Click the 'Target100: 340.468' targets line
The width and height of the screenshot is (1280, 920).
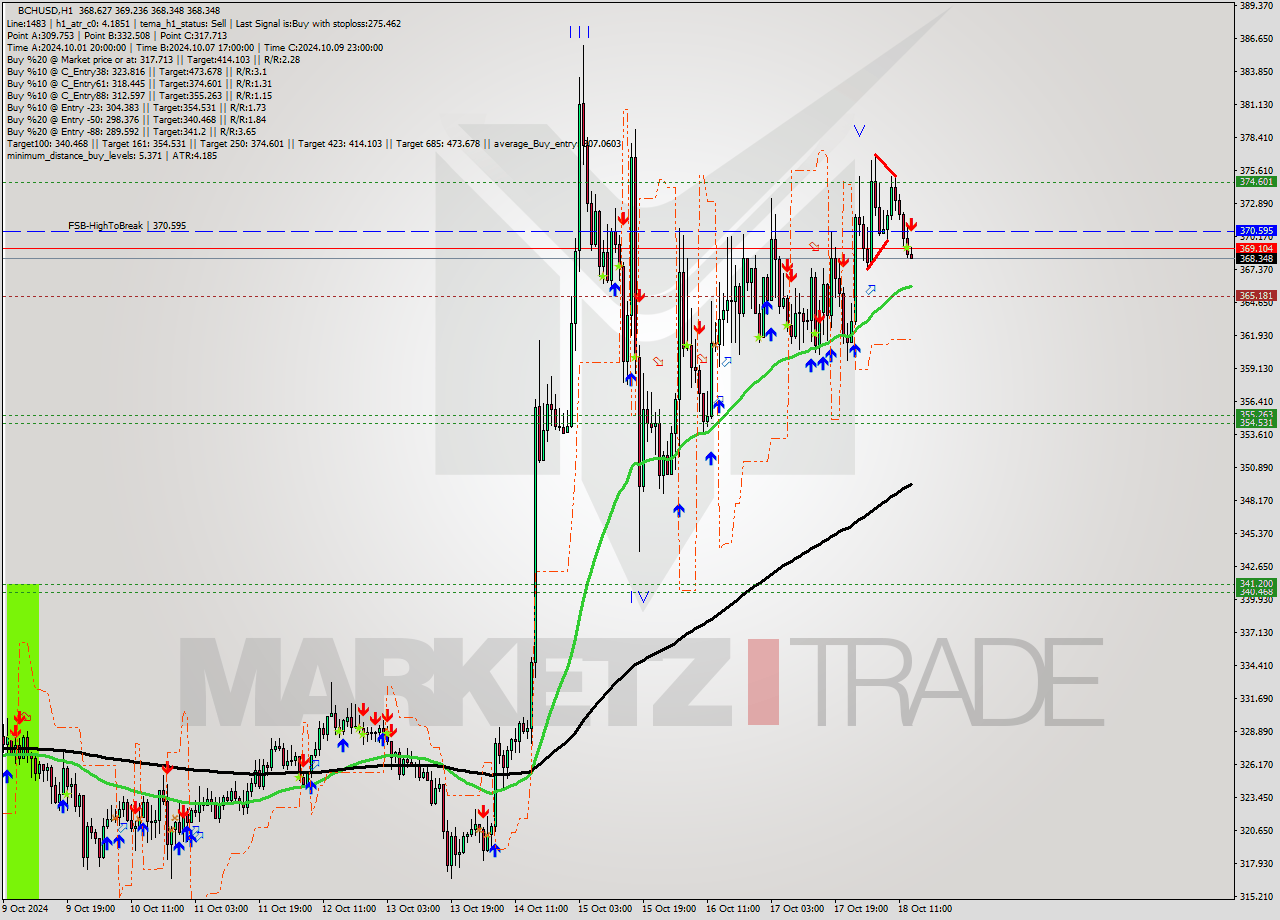pos(313,143)
